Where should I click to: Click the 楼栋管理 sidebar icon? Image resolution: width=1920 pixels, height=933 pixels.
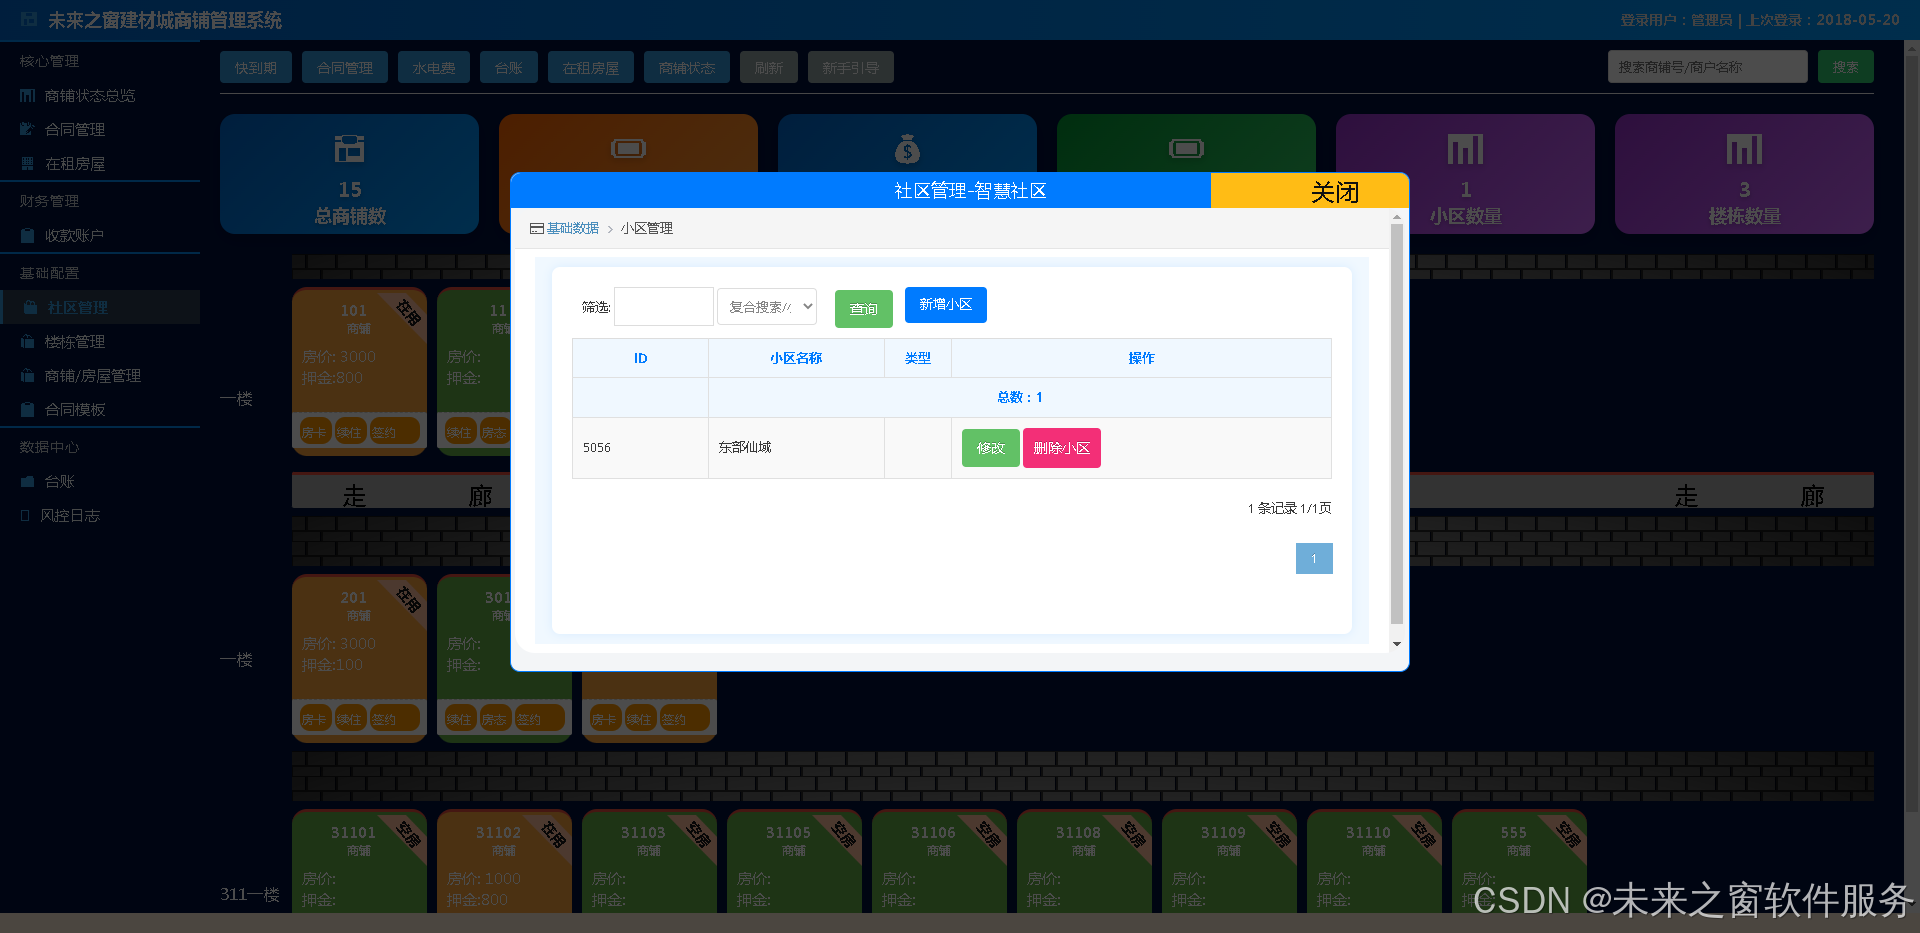[27, 342]
